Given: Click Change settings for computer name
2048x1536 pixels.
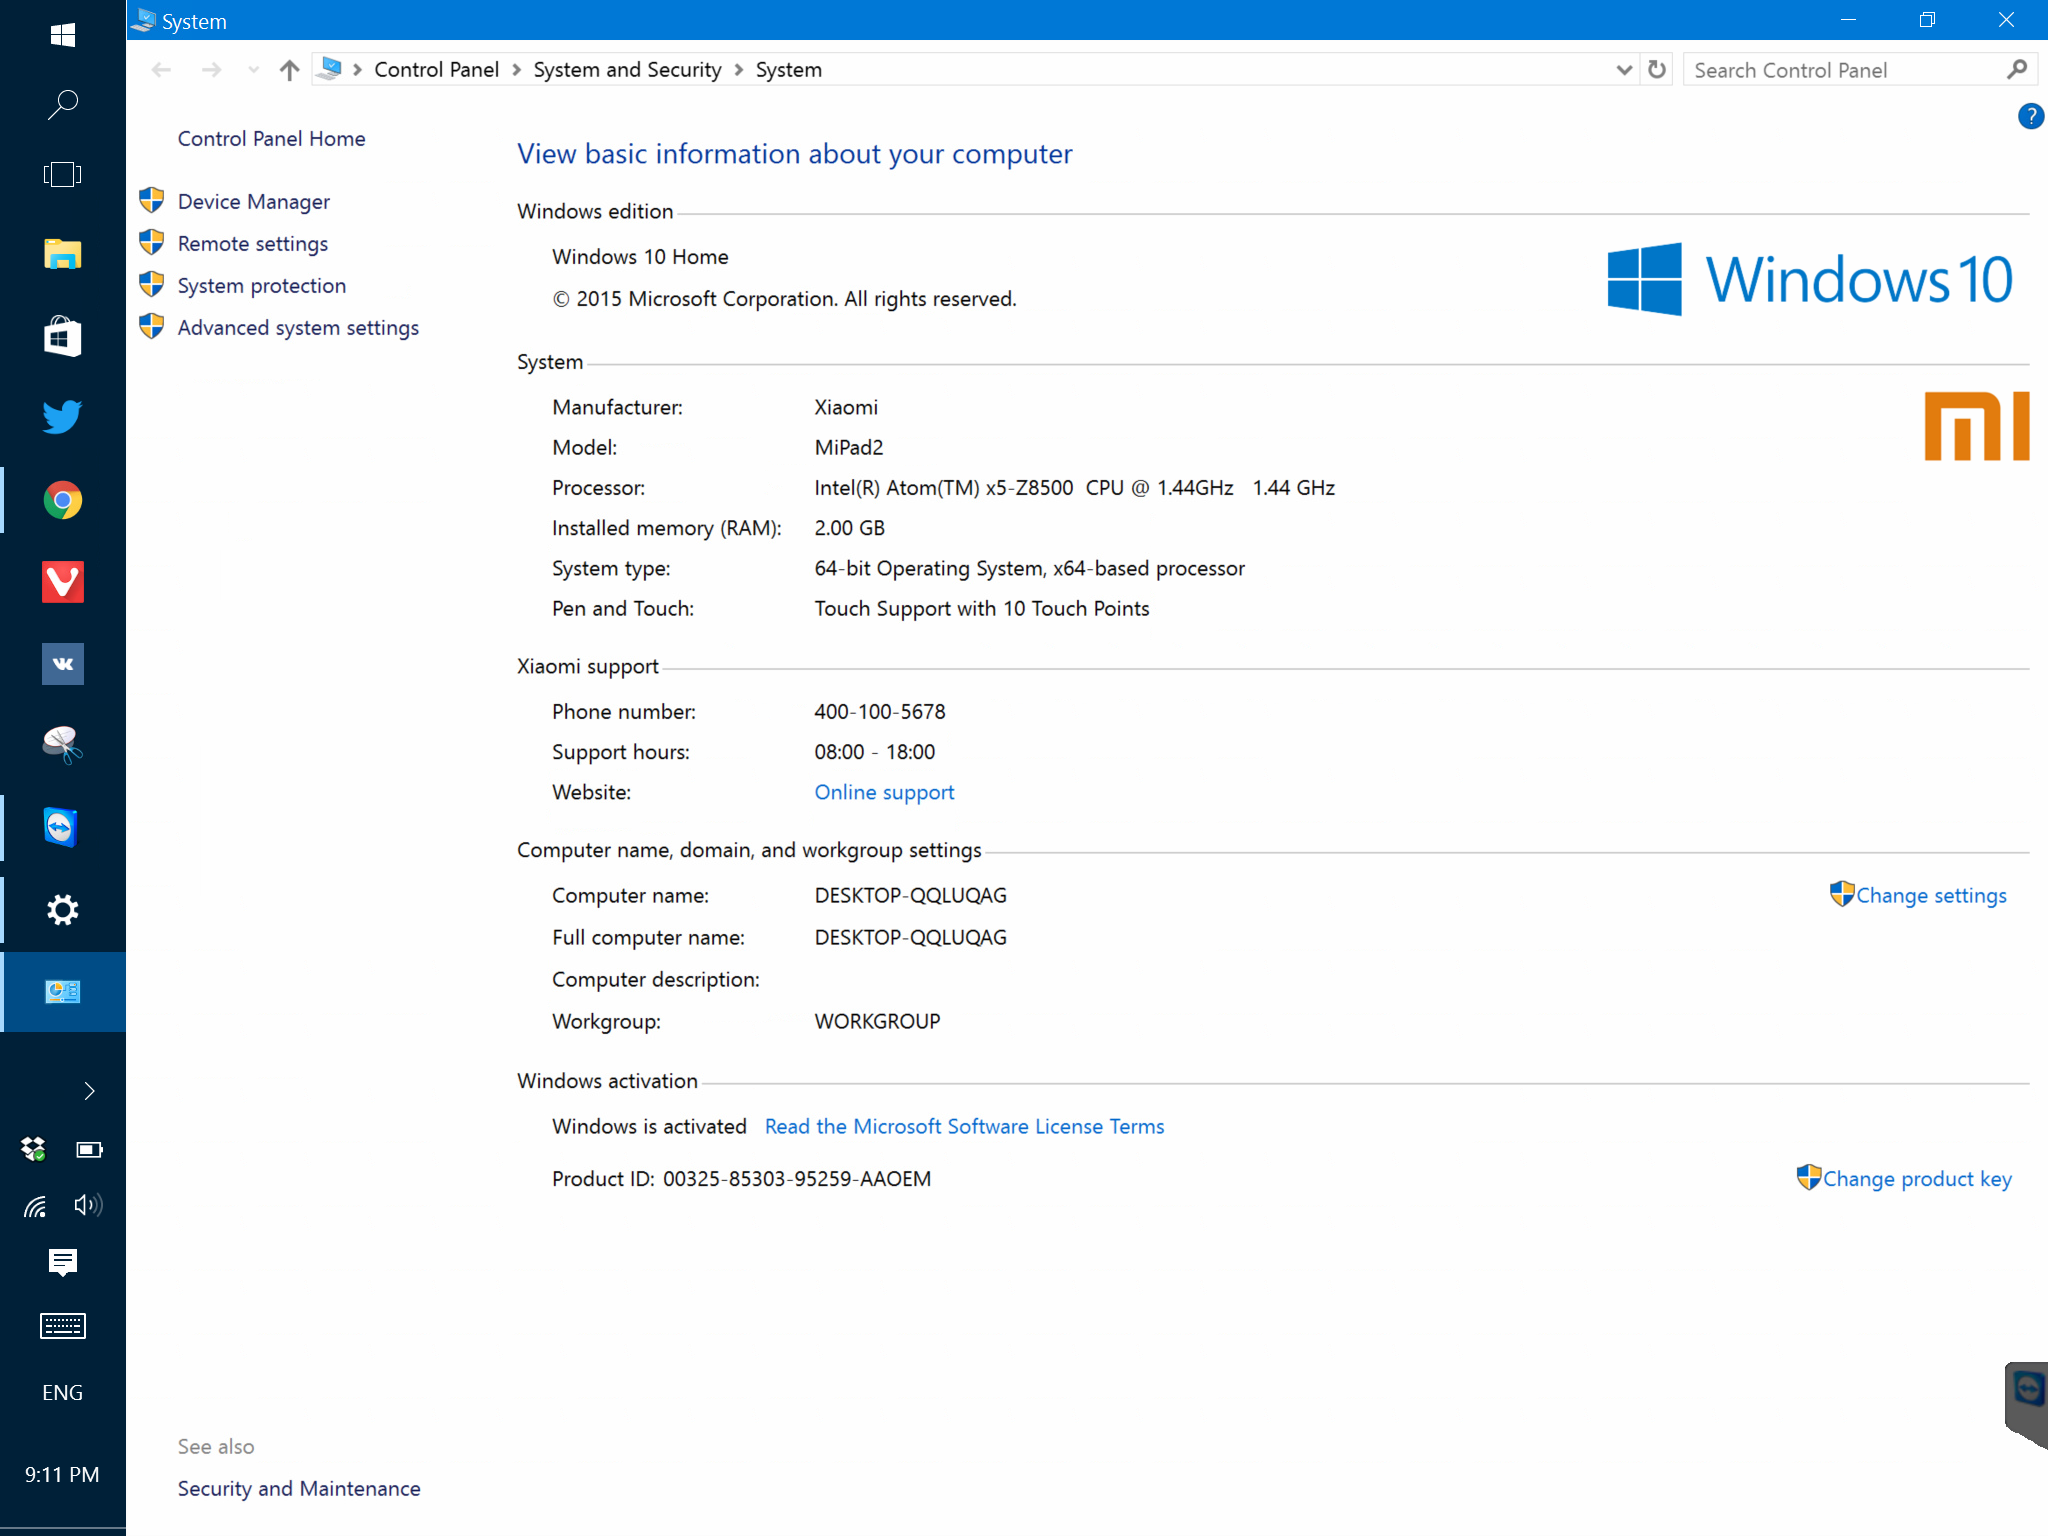Looking at the screenshot, I should click(1931, 896).
